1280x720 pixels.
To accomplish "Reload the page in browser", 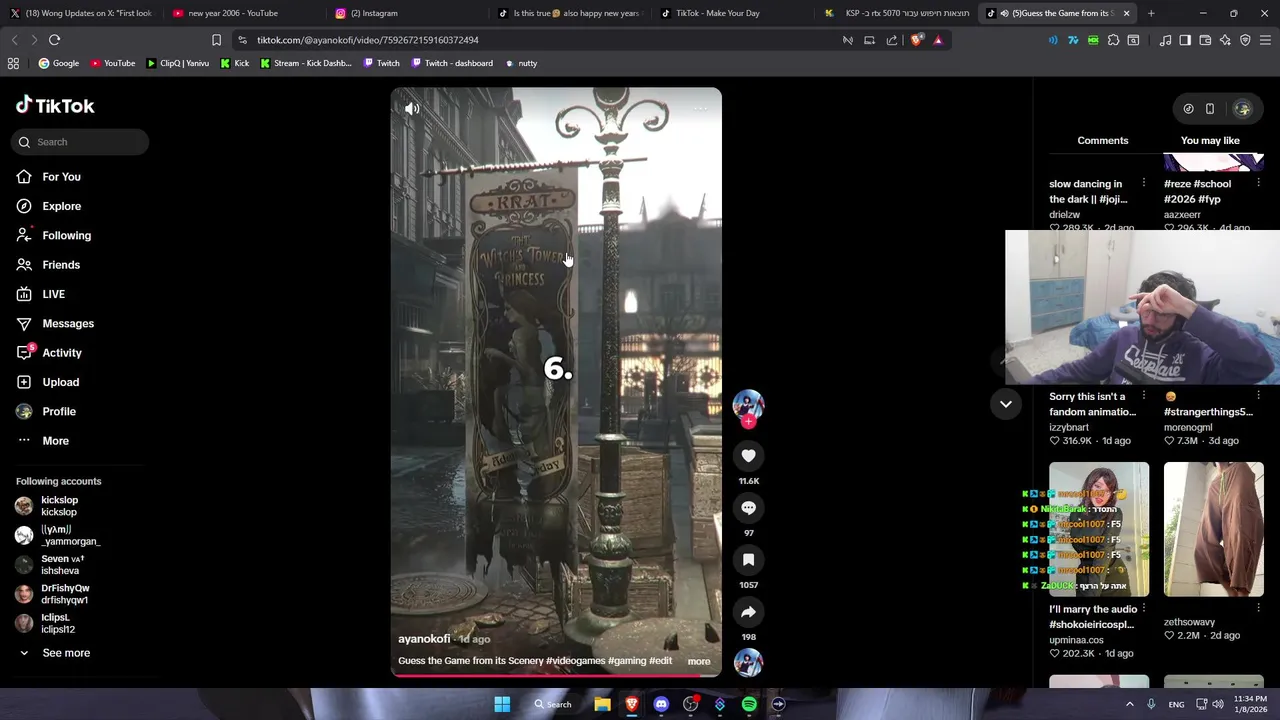I will [x=54, y=40].
